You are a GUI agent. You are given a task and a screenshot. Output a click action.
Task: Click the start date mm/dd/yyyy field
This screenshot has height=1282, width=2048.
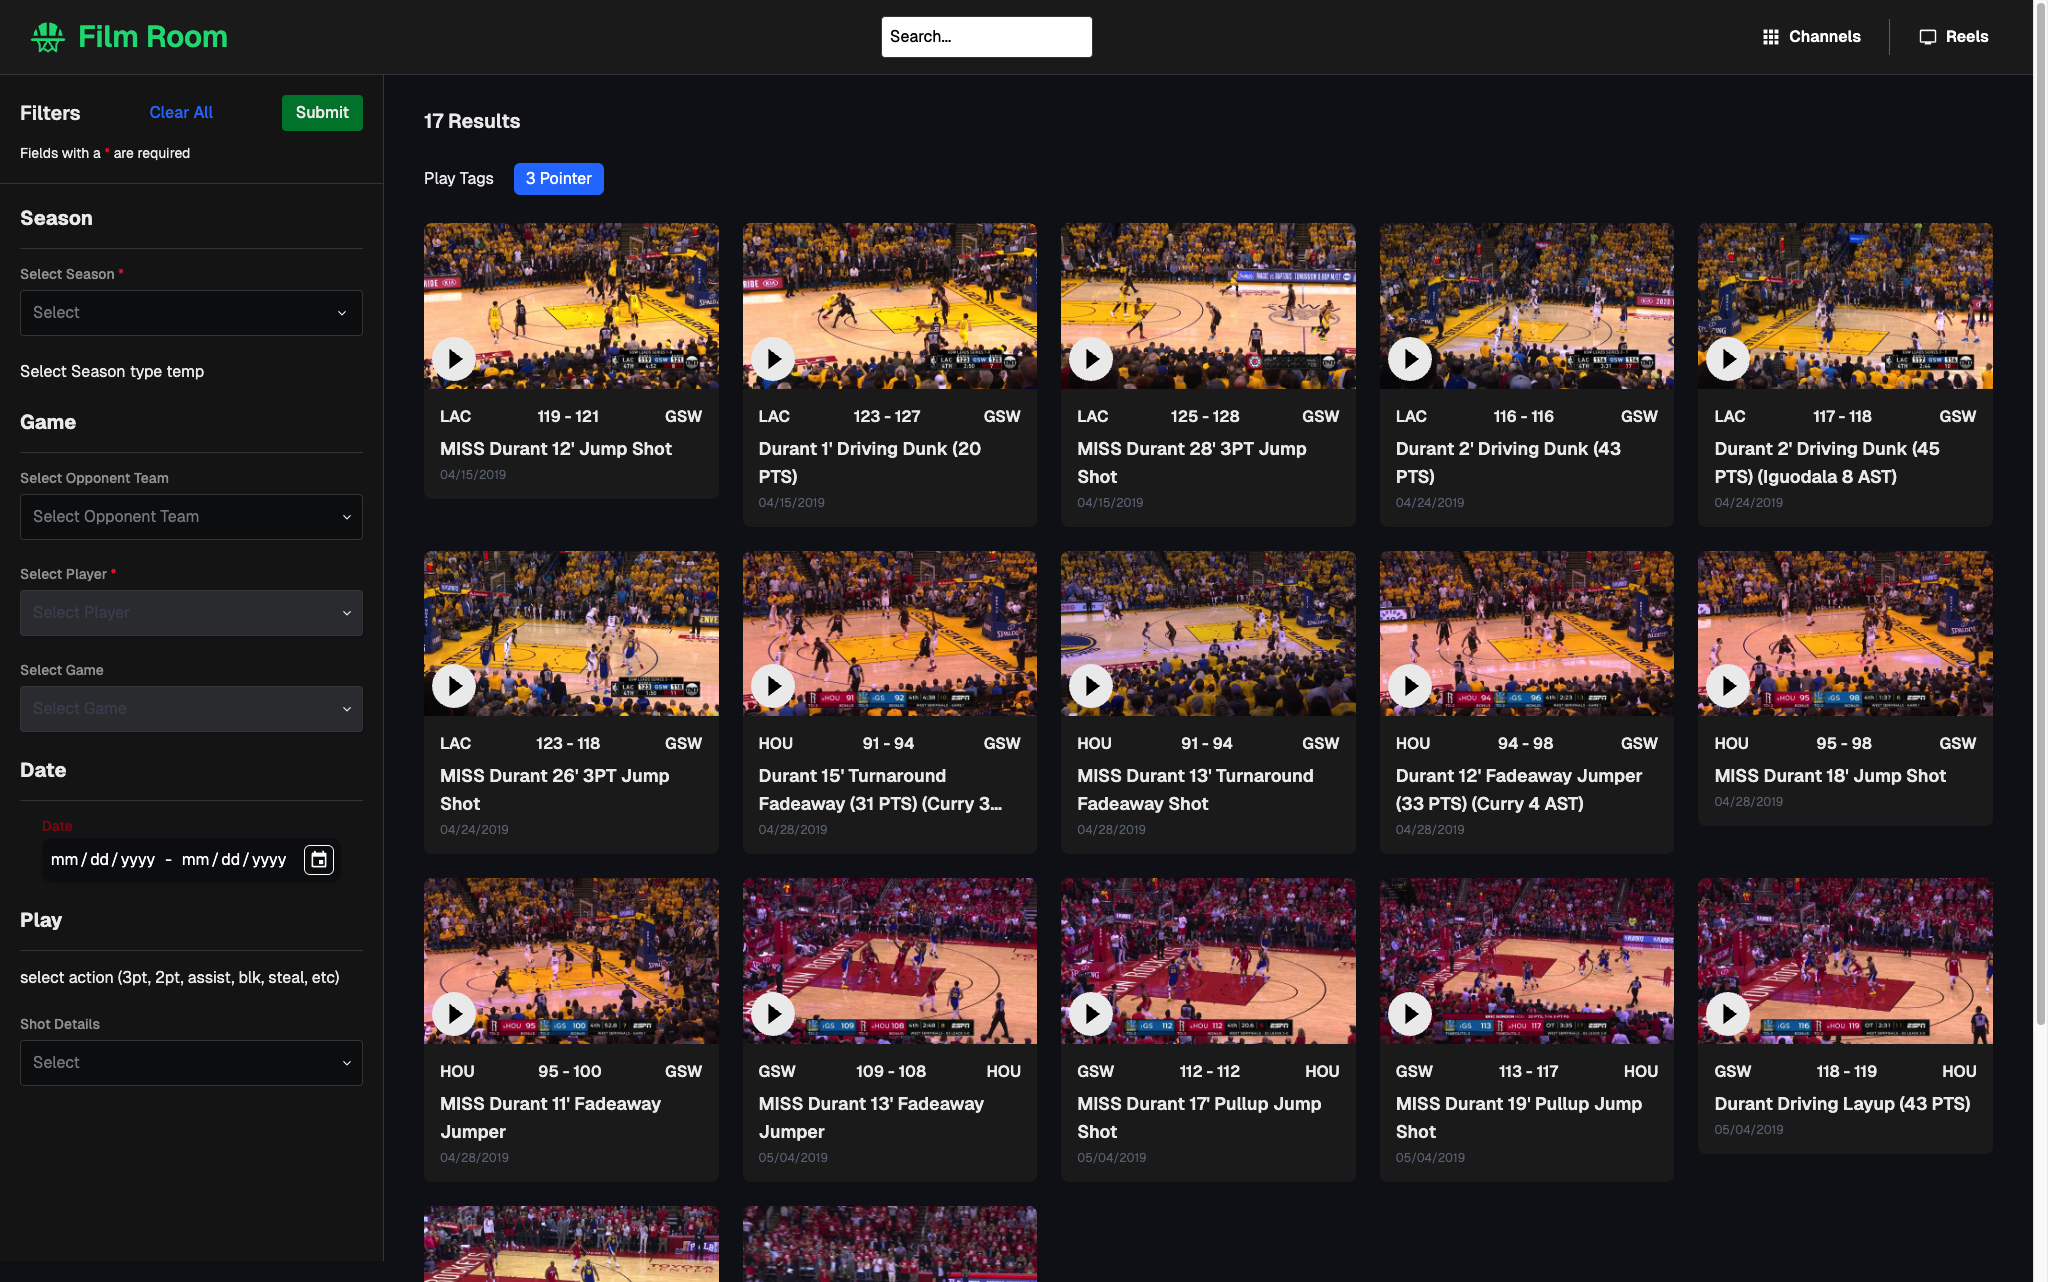click(x=103, y=859)
